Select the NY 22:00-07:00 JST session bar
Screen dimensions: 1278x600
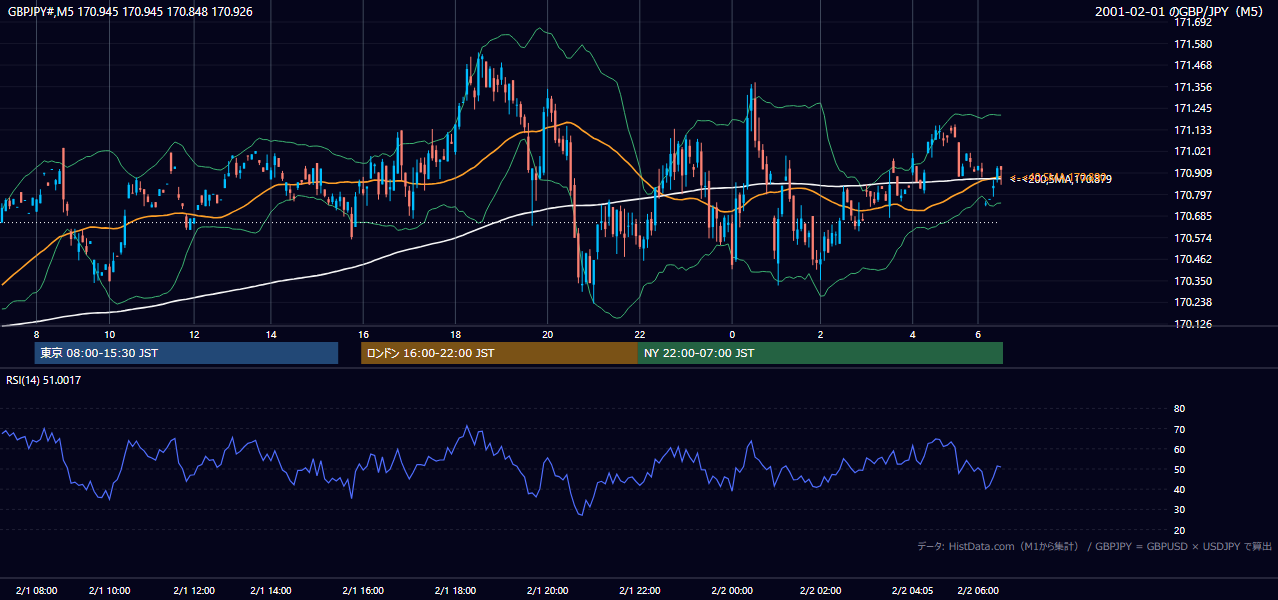coord(820,353)
